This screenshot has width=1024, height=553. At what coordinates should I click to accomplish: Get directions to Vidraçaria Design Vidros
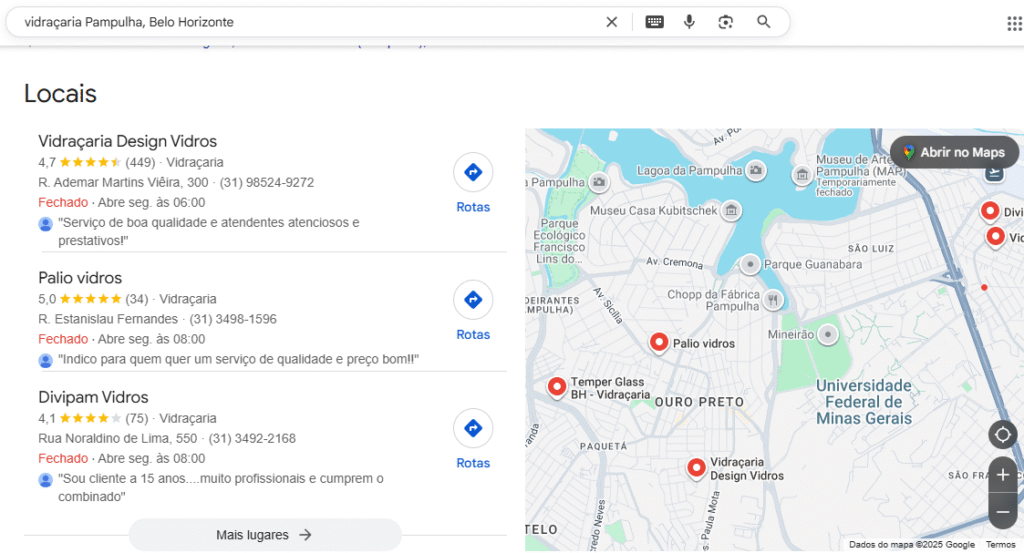[x=473, y=172]
